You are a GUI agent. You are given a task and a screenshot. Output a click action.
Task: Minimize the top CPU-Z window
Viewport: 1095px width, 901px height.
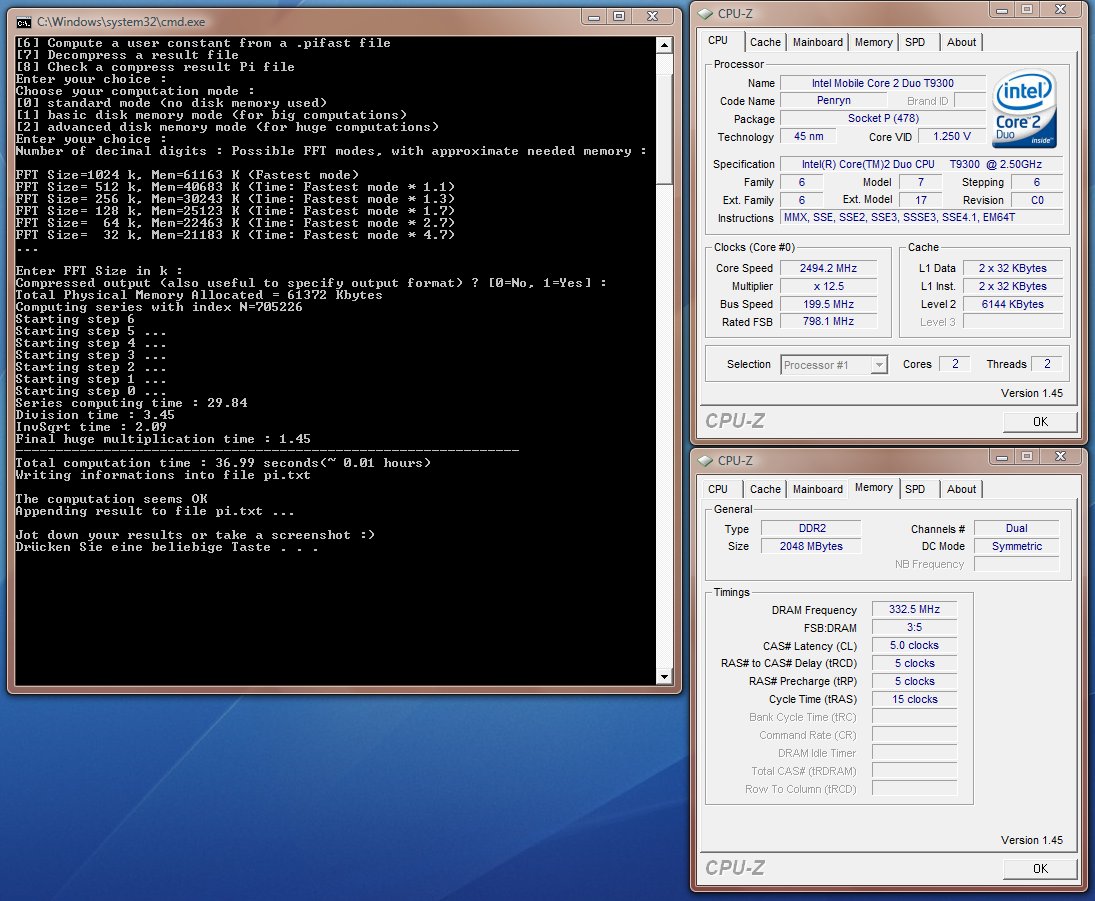1001,10
